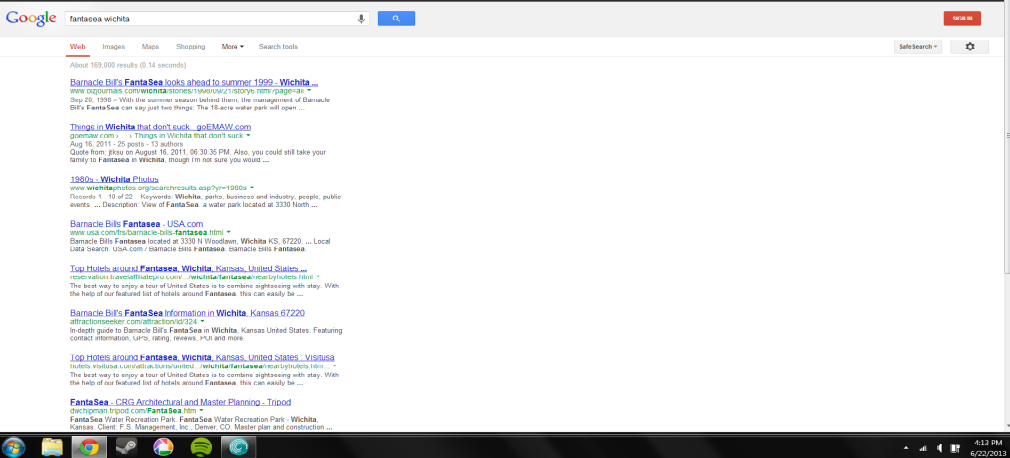This screenshot has height=458, width=1010.
Task: Click the Sign In button
Action: (x=962, y=19)
